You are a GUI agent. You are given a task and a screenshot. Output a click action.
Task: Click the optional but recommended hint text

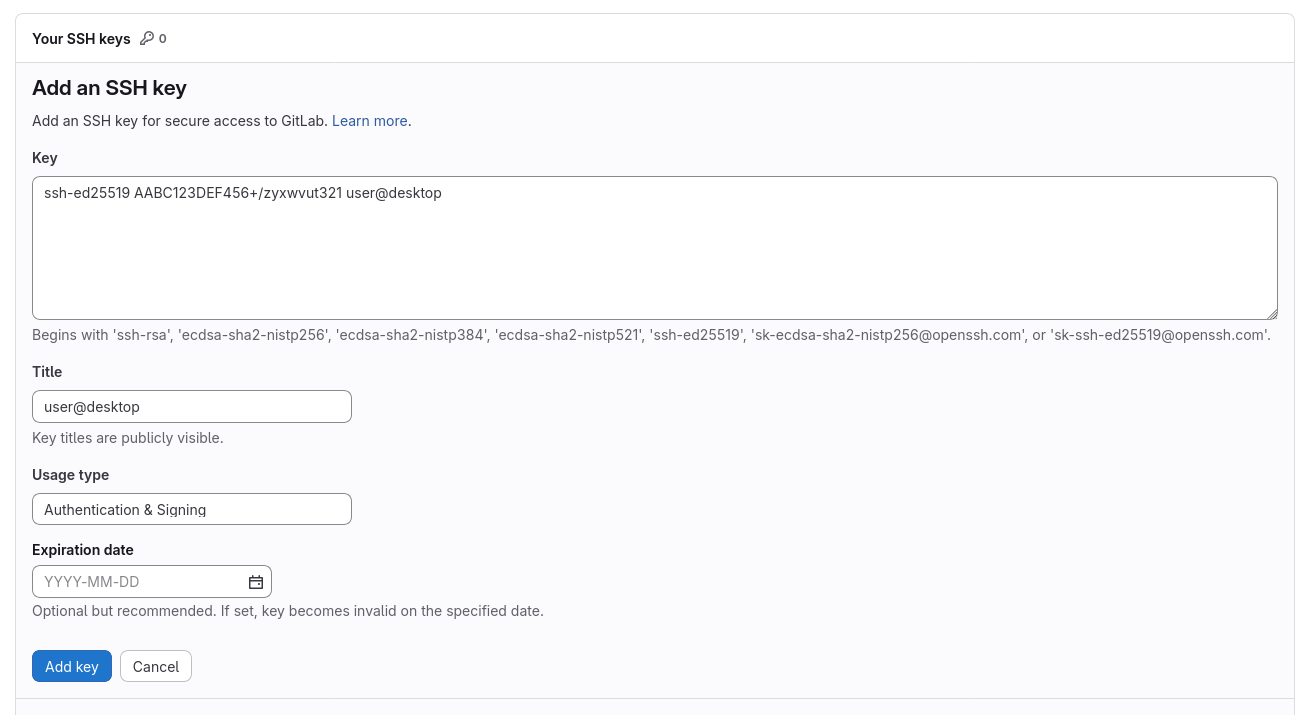[288, 610]
